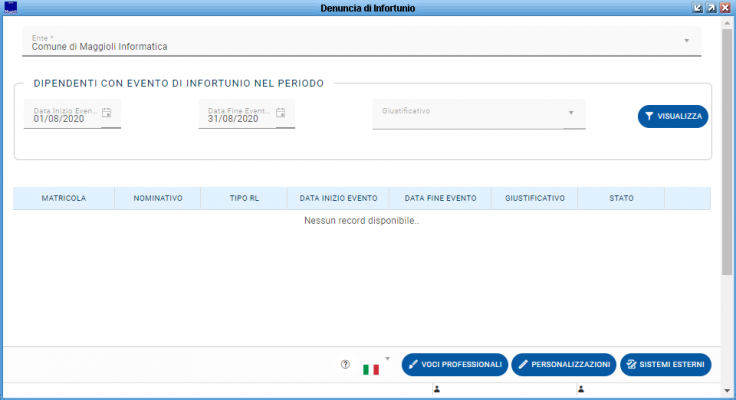Click the 'Dipendenti con evento di infortunio' heading
Screen dimensions: 736x400
[179, 84]
